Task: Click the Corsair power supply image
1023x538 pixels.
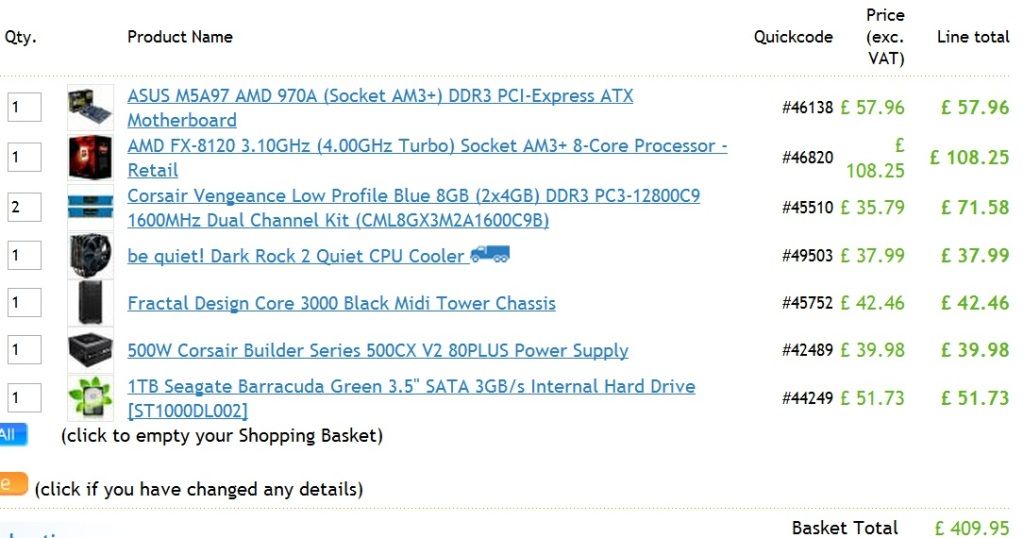Action: (90, 350)
